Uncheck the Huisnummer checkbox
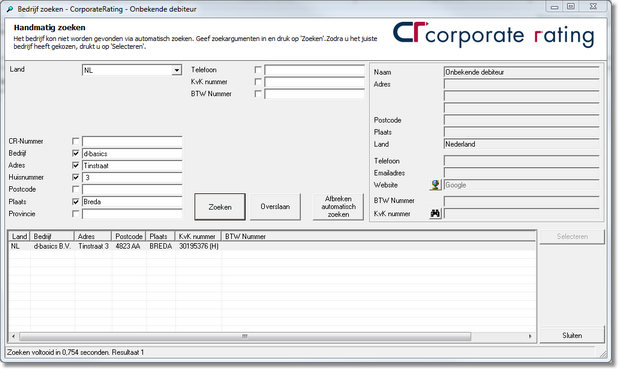Viewport: 619px width, 370px height. pos(75,177)
